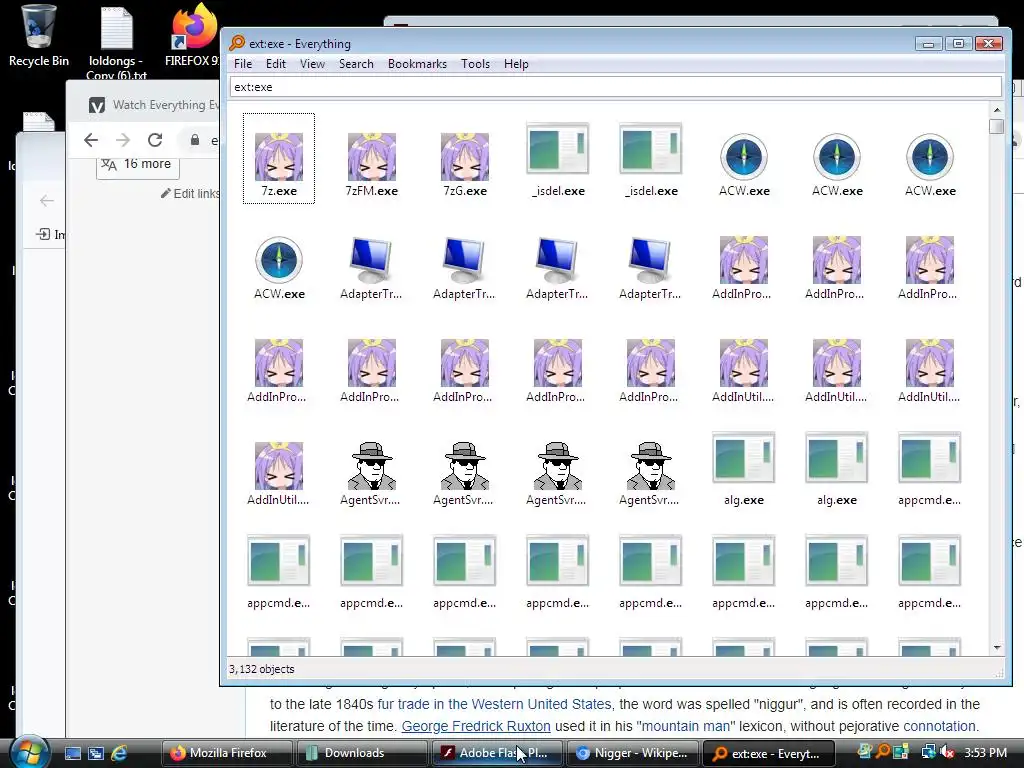
Task: Click the vertical scrollbar thumb in Everything
Action: [997, 126]
